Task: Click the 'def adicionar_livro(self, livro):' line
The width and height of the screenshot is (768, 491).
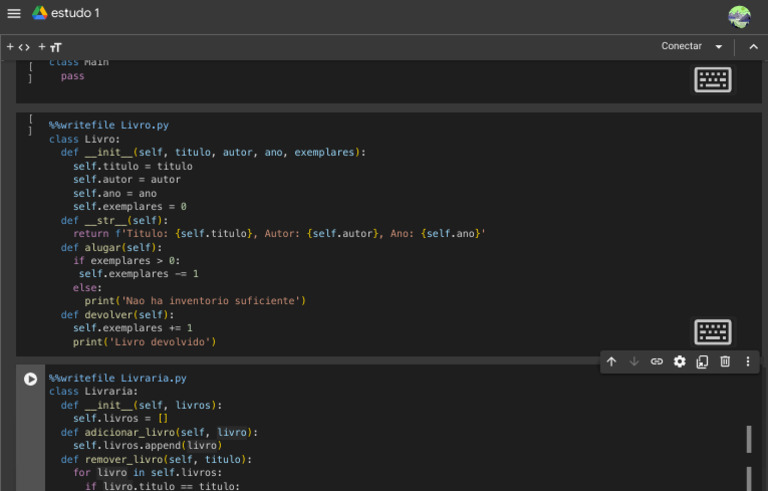Action: click(159, 432)
